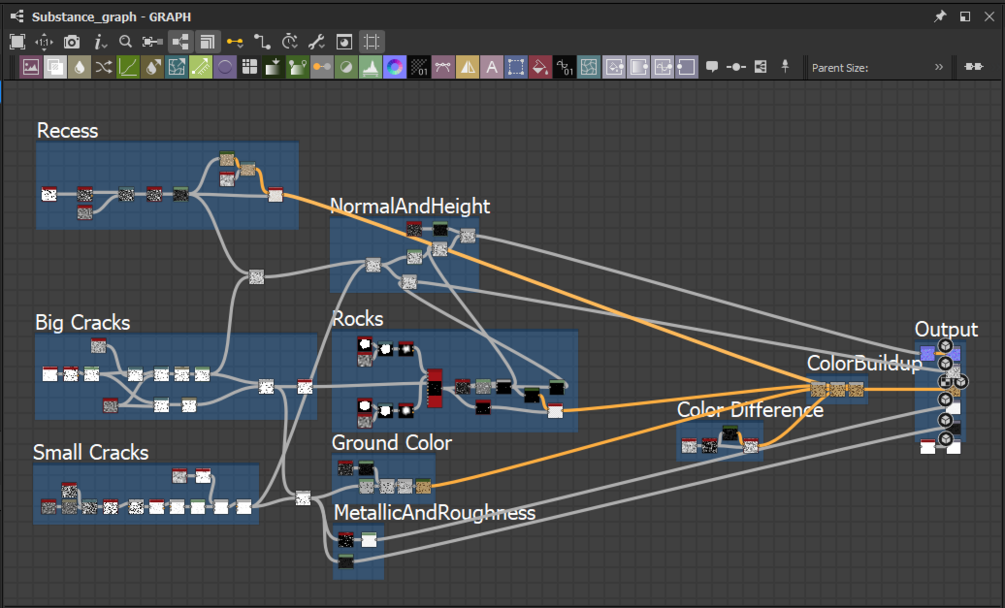1005x608 pixels.
Task: Add an Output node from the toolbar
Action: click(x=686, y=67)
